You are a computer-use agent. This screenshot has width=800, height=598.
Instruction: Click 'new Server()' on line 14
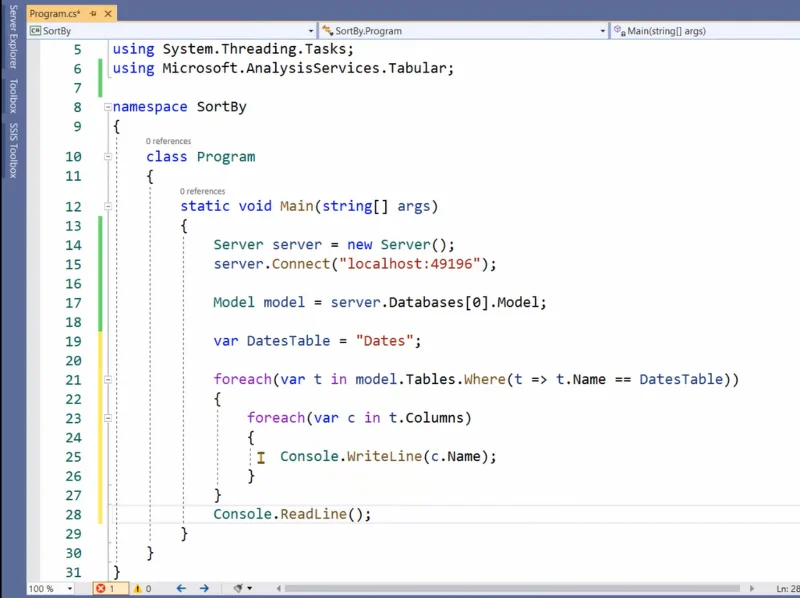[x=396, y=245]
